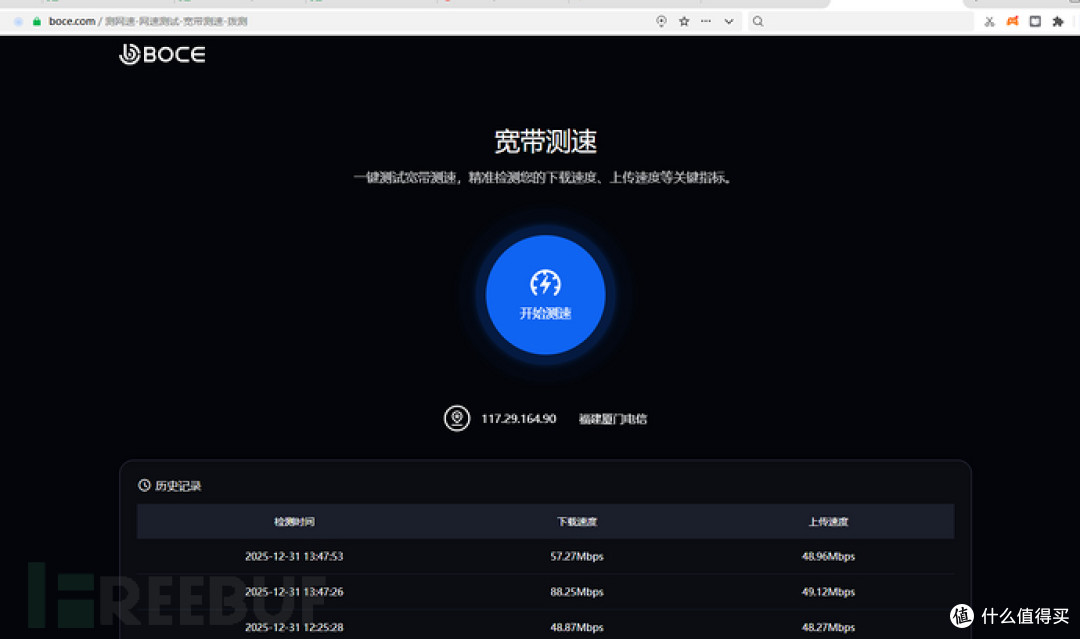Click the location pin icon beside IP address

[x=457, y=418]
